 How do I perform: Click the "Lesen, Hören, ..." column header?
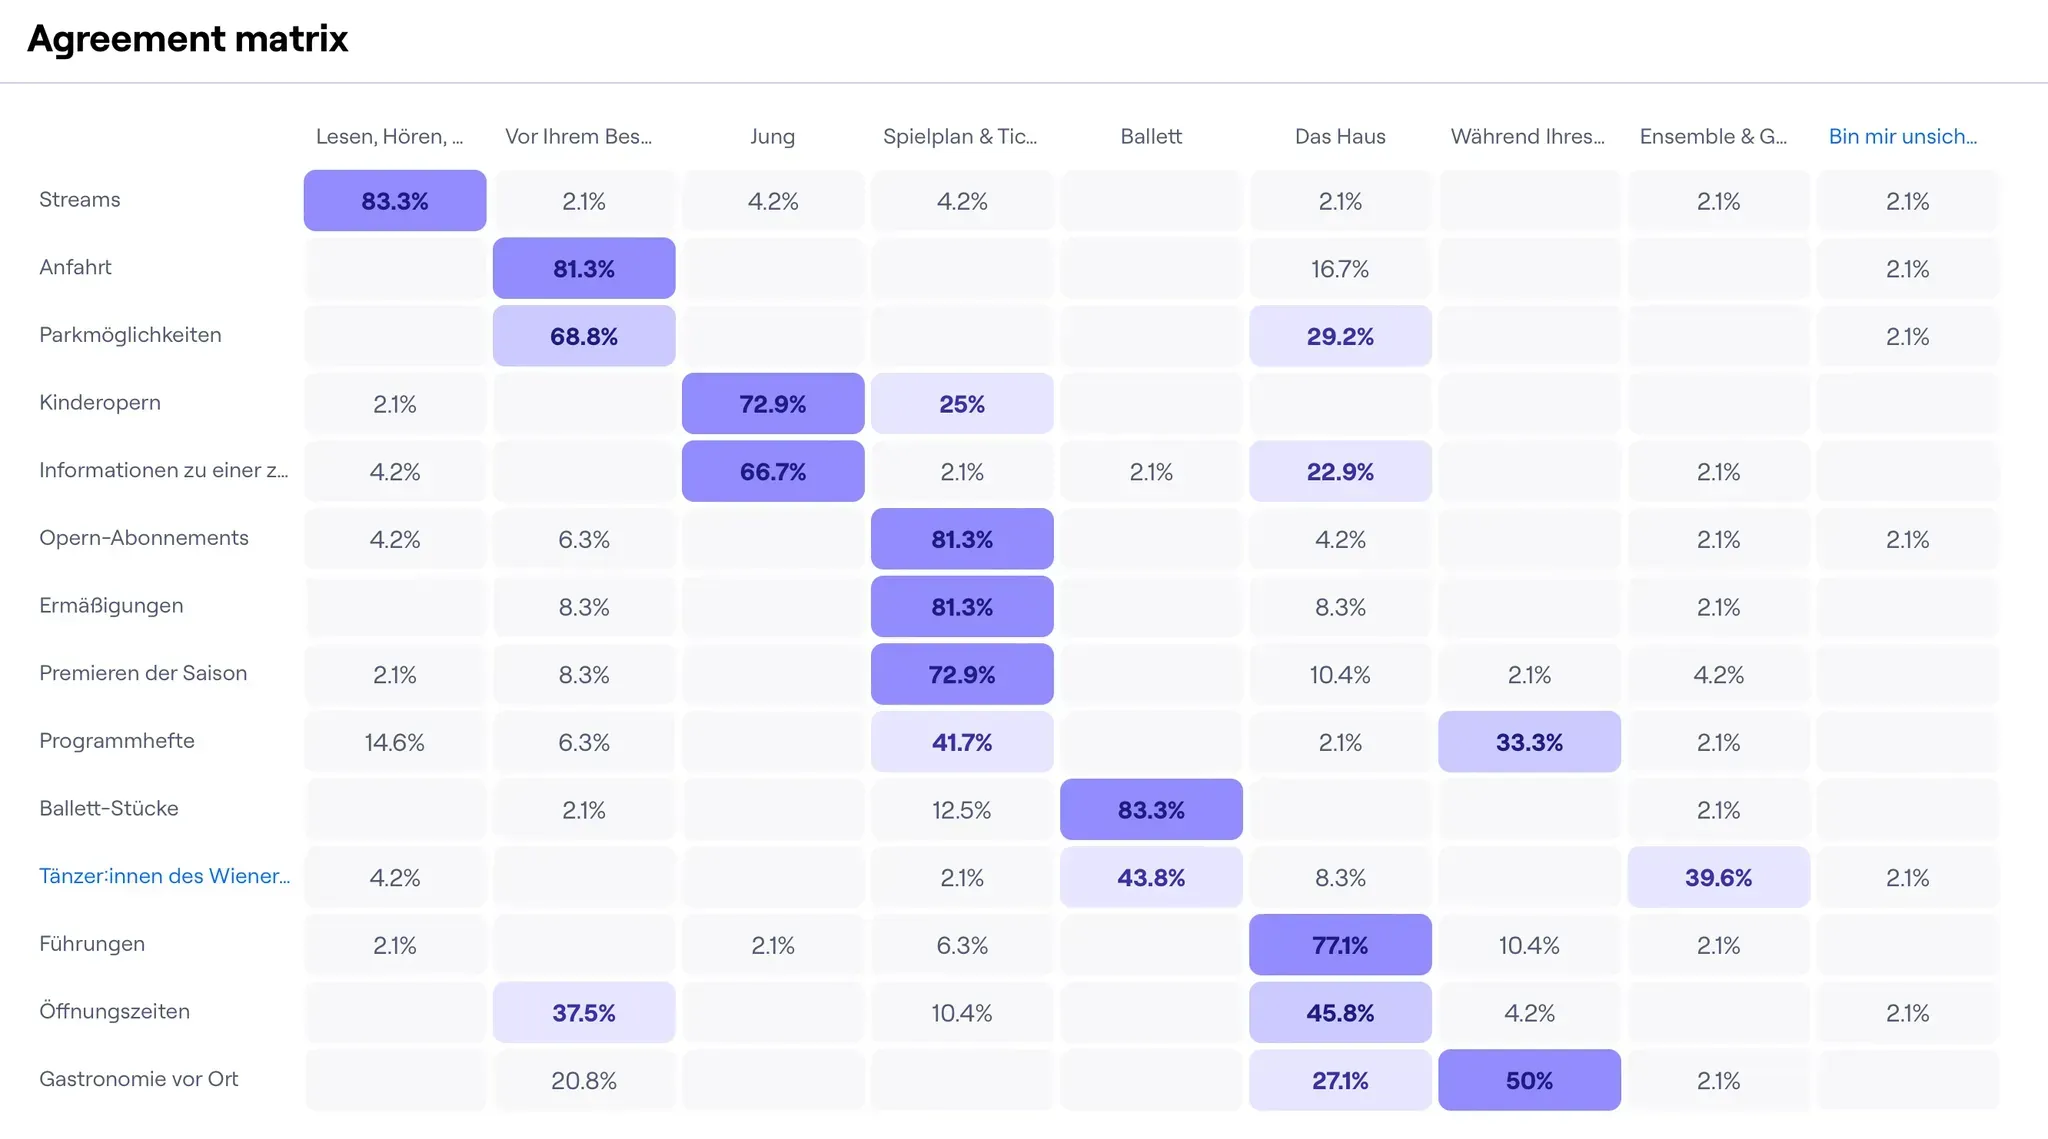389,137
